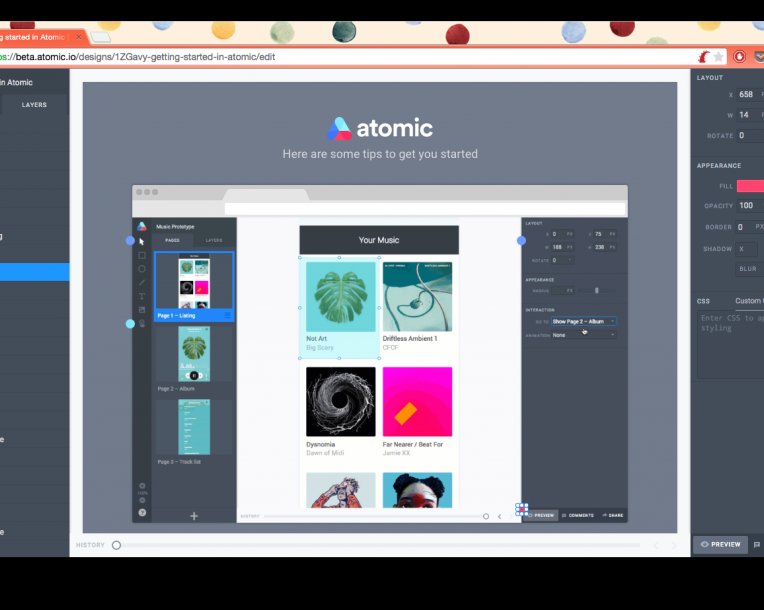Viewport: 764px width, 610px height.
Task: Switch to the Custom tab
Action: coord(748,301)
